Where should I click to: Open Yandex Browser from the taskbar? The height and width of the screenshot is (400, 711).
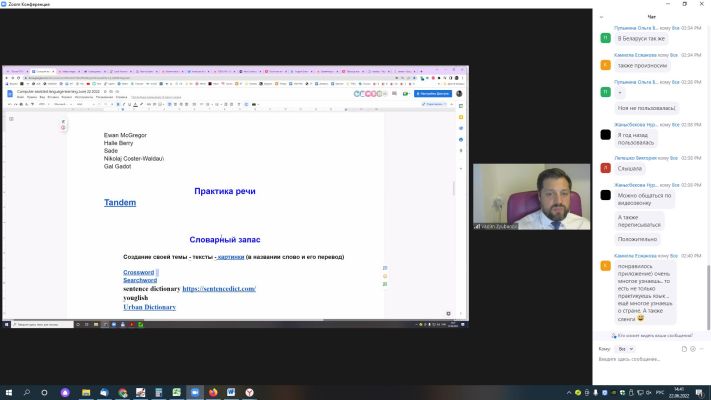tap(249, 392)
